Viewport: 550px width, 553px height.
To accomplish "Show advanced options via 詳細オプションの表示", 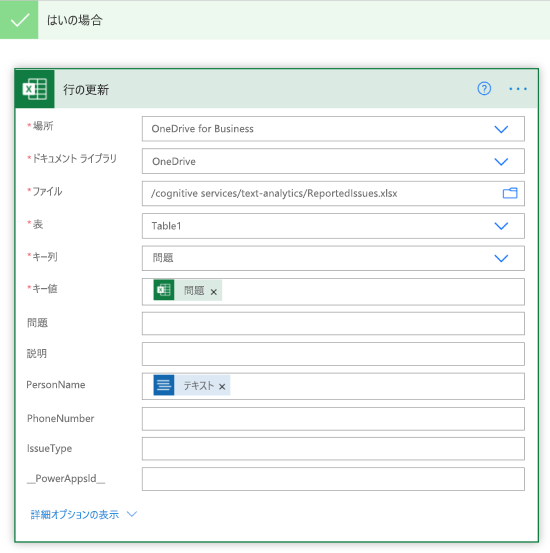I will [x=83, y=515].
